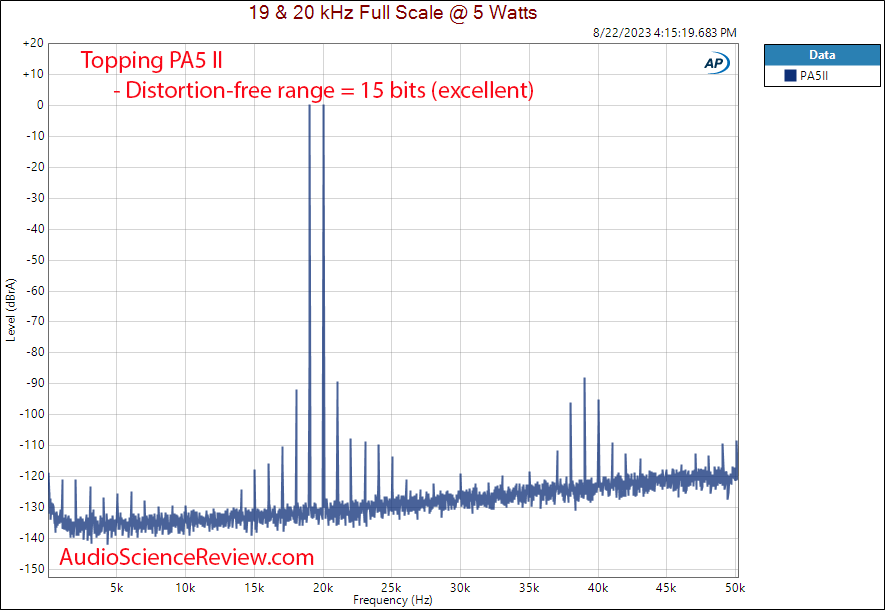Click the 40k frequency axis label
Screen dimensions: 885x610
(598, 588)
